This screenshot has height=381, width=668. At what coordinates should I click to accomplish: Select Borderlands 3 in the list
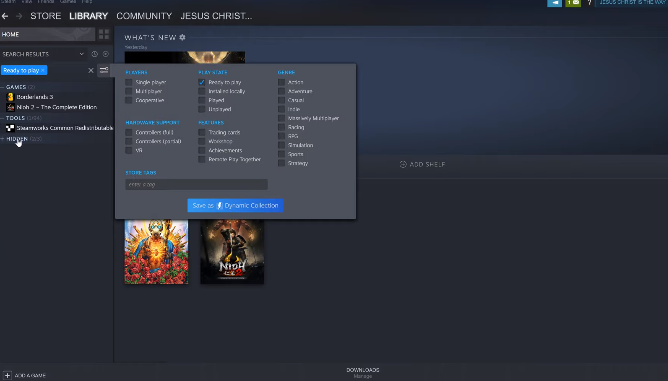(x=35, y=97)
